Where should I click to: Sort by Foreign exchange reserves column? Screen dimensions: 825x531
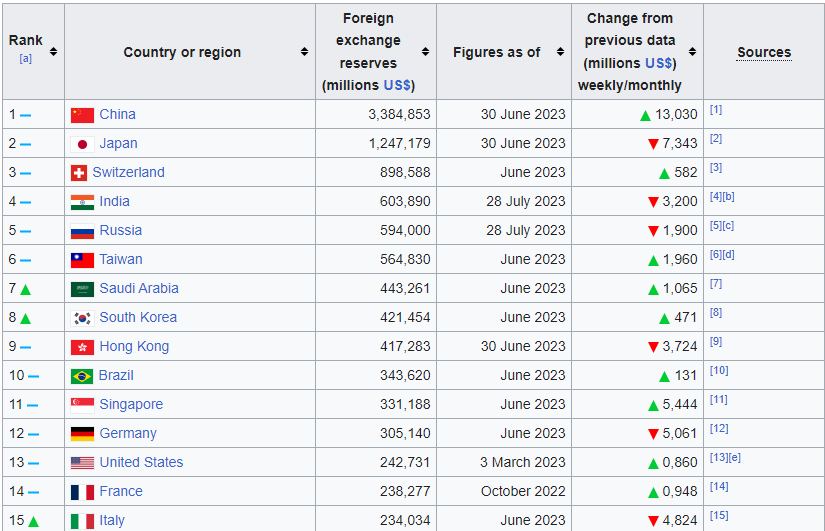(425, 52)
